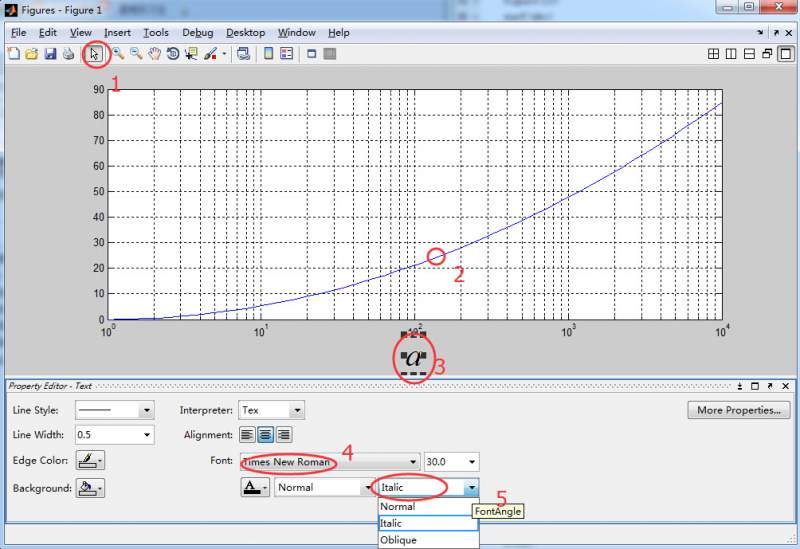Activate the Pan hand tool
This screenshot has height=549, width=800.
[155, 54]
